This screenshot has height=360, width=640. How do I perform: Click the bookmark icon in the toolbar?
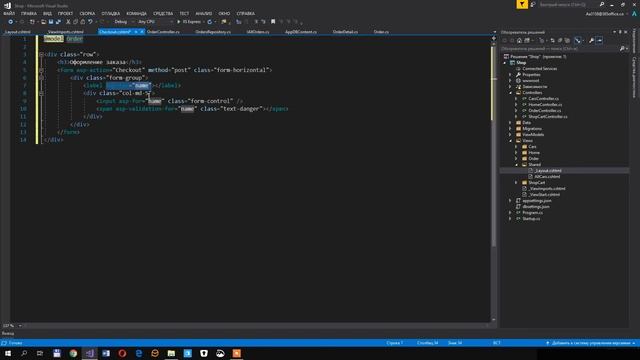tap(273, 22)
